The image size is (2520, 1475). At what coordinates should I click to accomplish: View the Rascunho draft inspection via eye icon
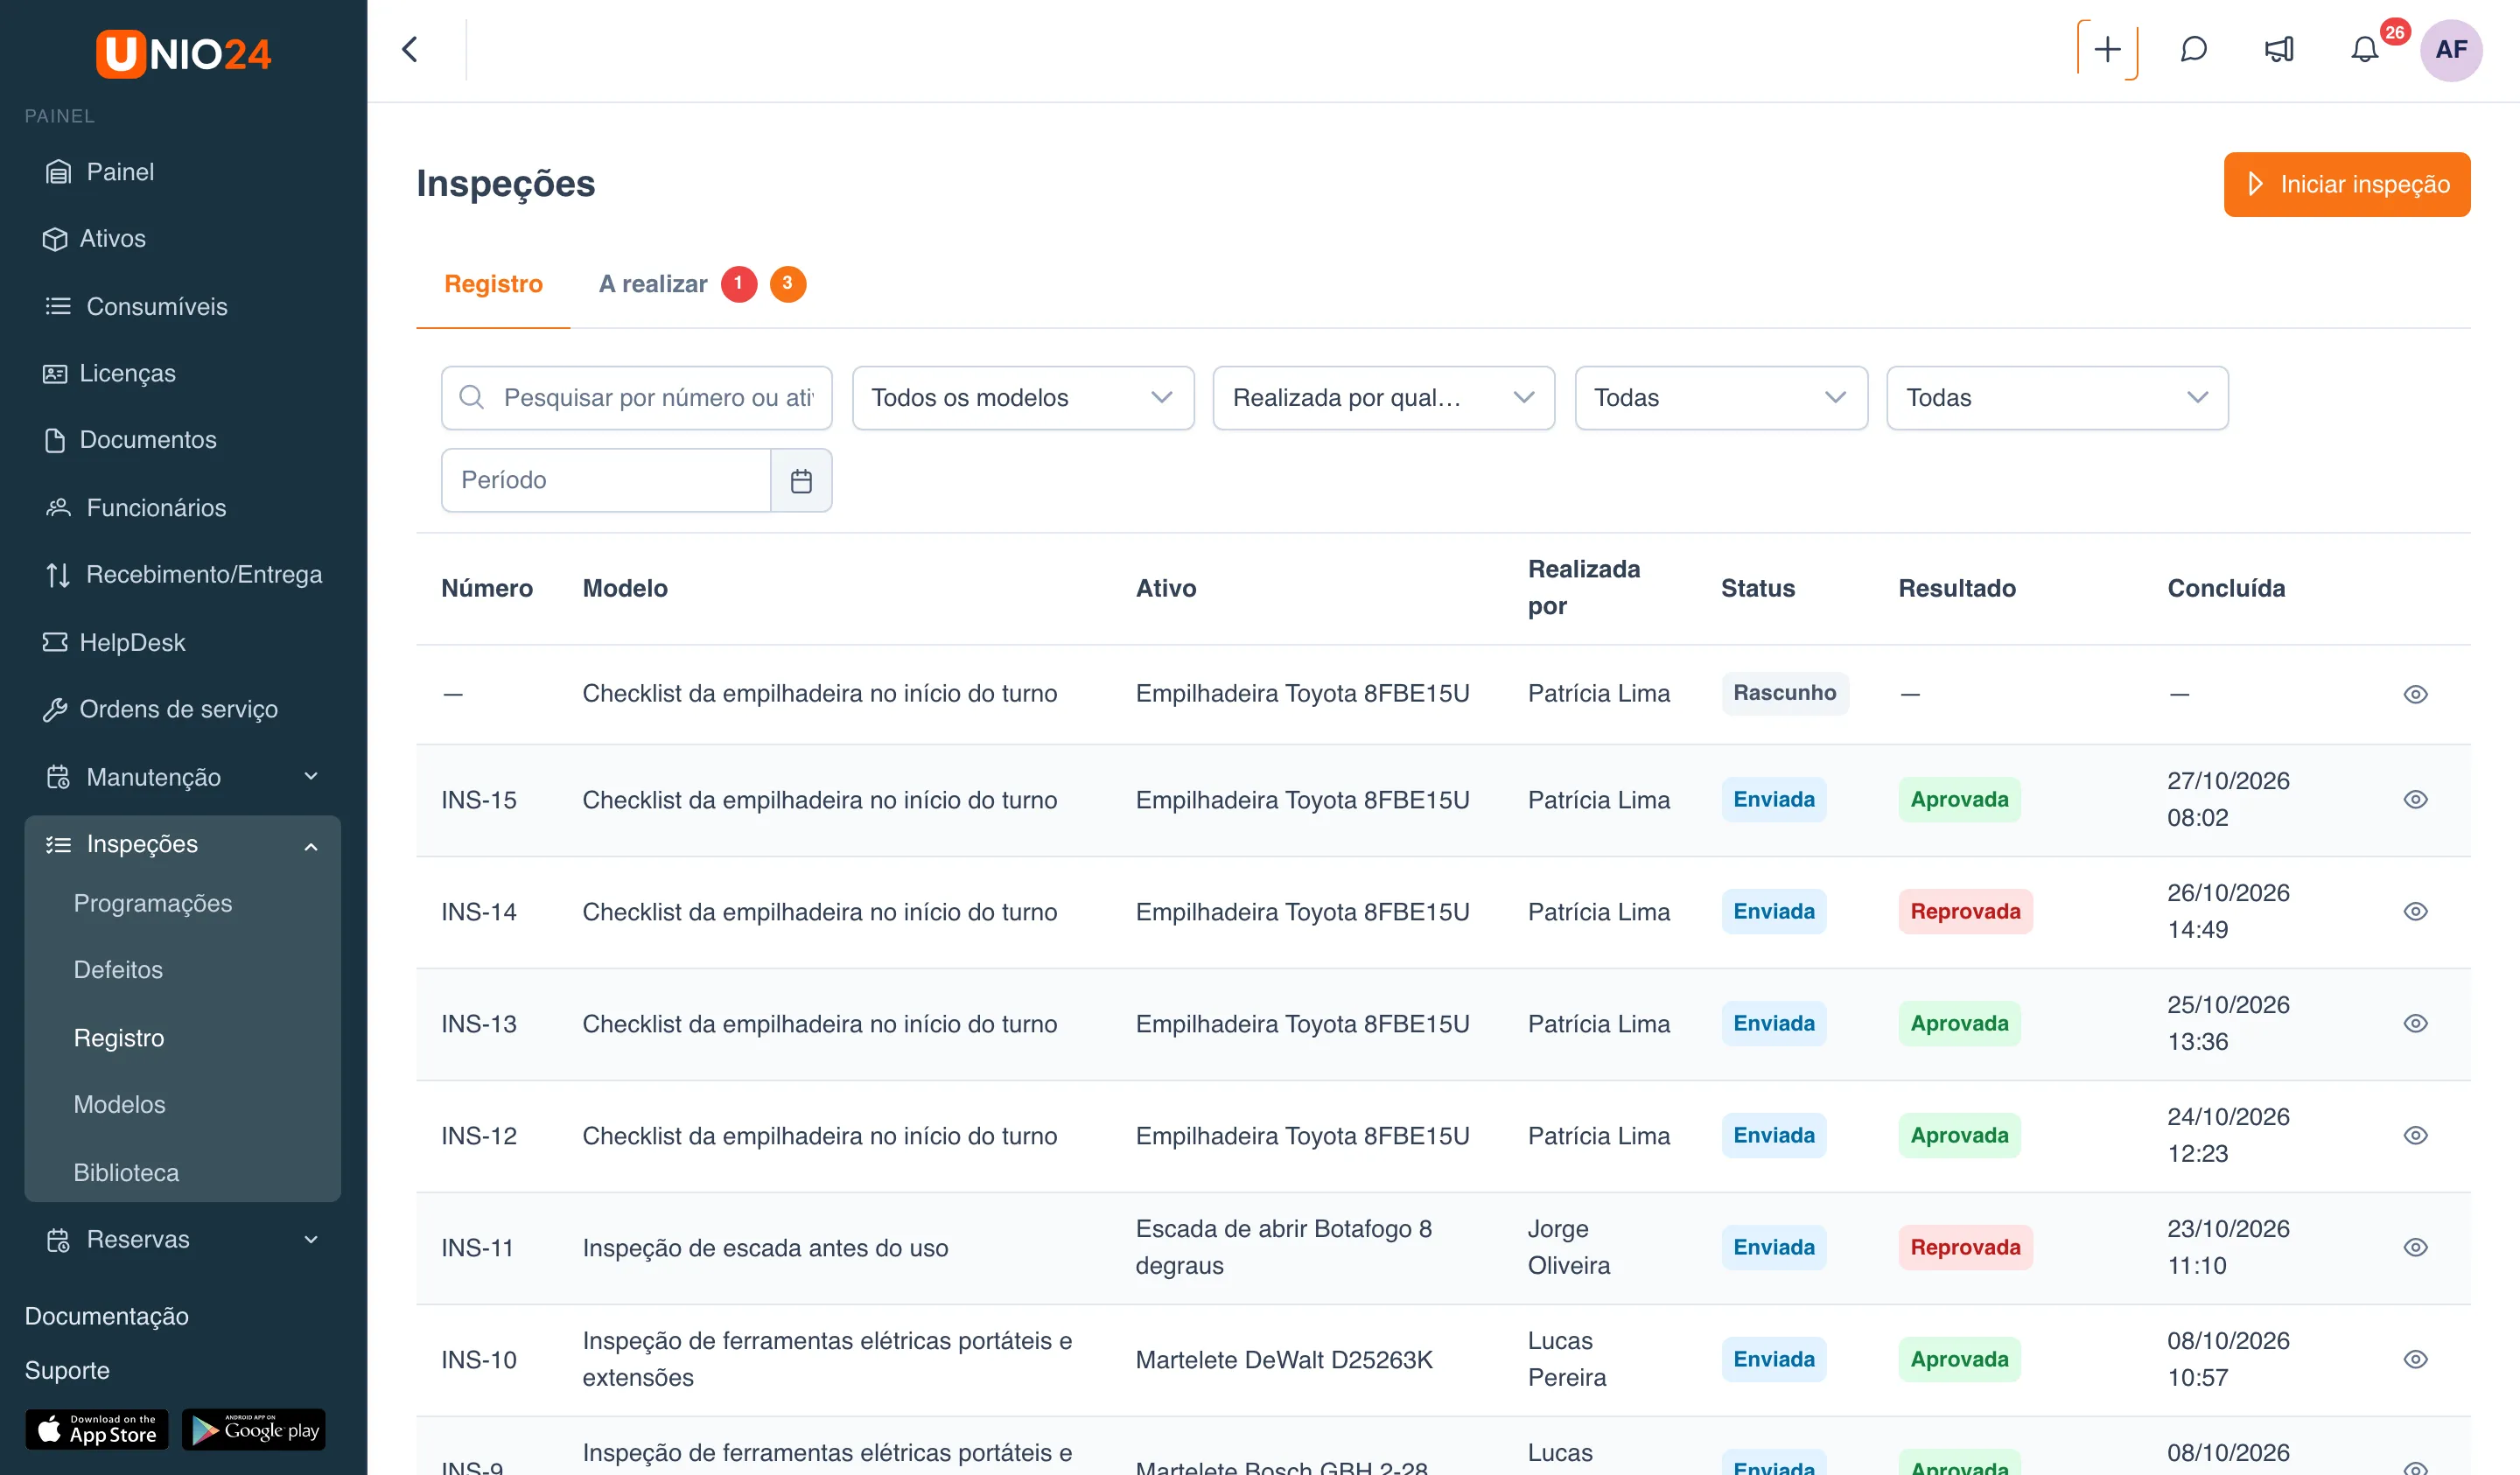tap(2415, 694)
